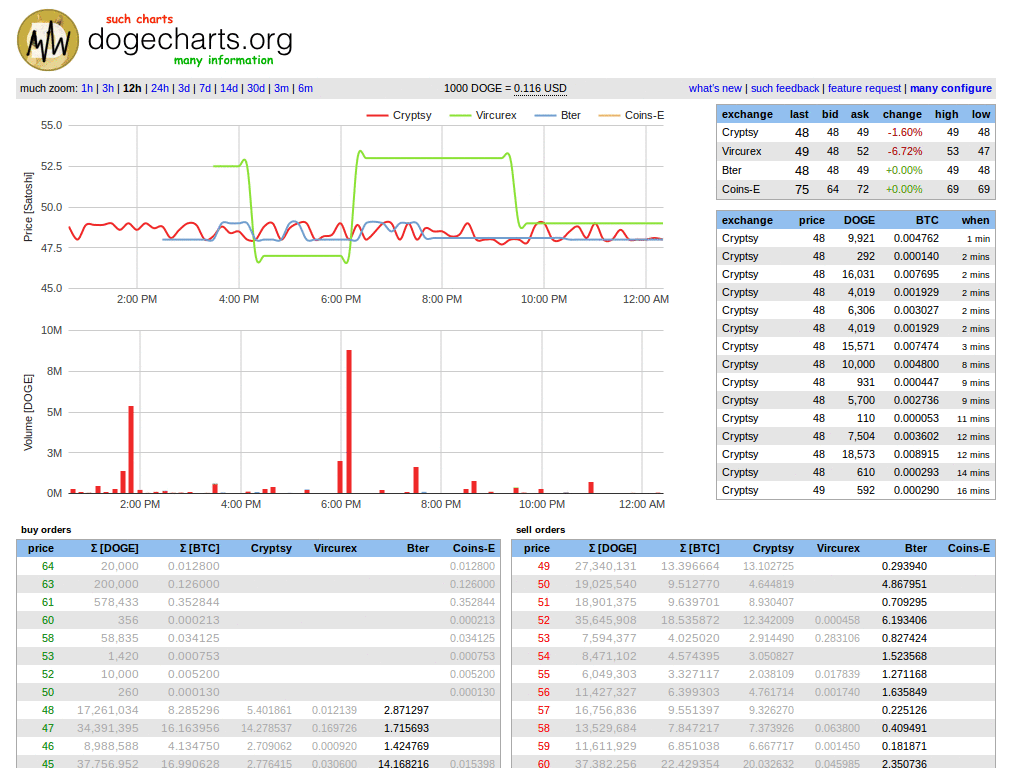
Task: Click buy order price 61
Action: [48, 603]
